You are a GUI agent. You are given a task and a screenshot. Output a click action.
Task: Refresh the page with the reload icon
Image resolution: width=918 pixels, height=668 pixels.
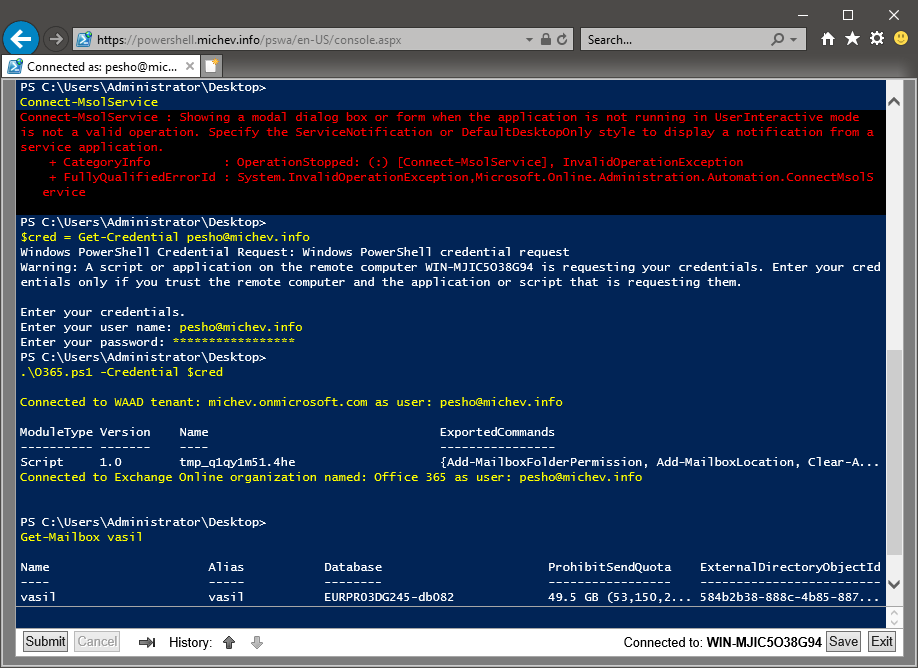point(562,39)
